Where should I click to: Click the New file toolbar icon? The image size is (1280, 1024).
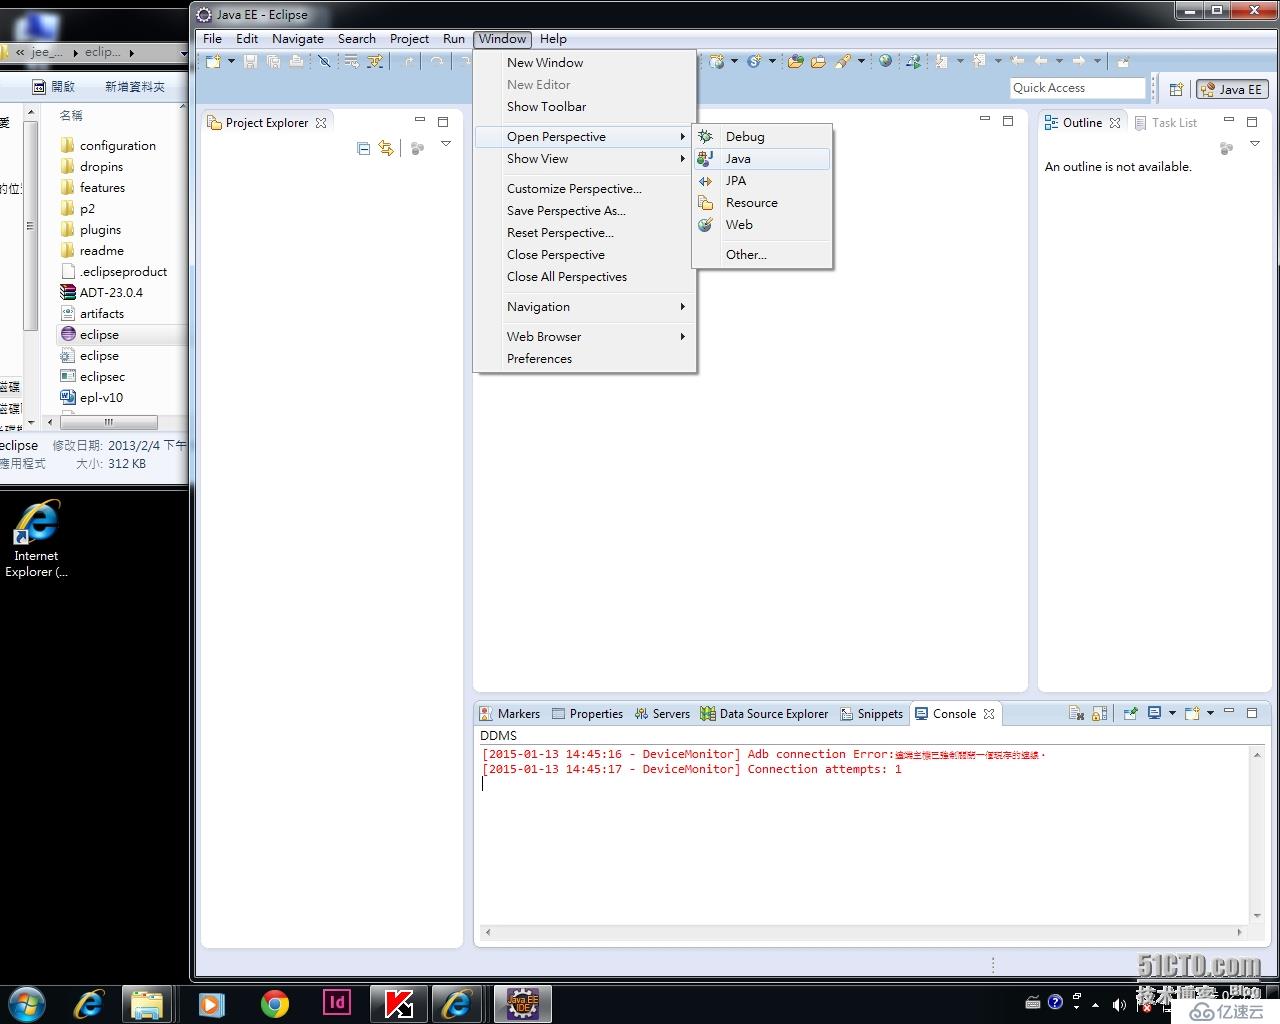click(213, 61)
